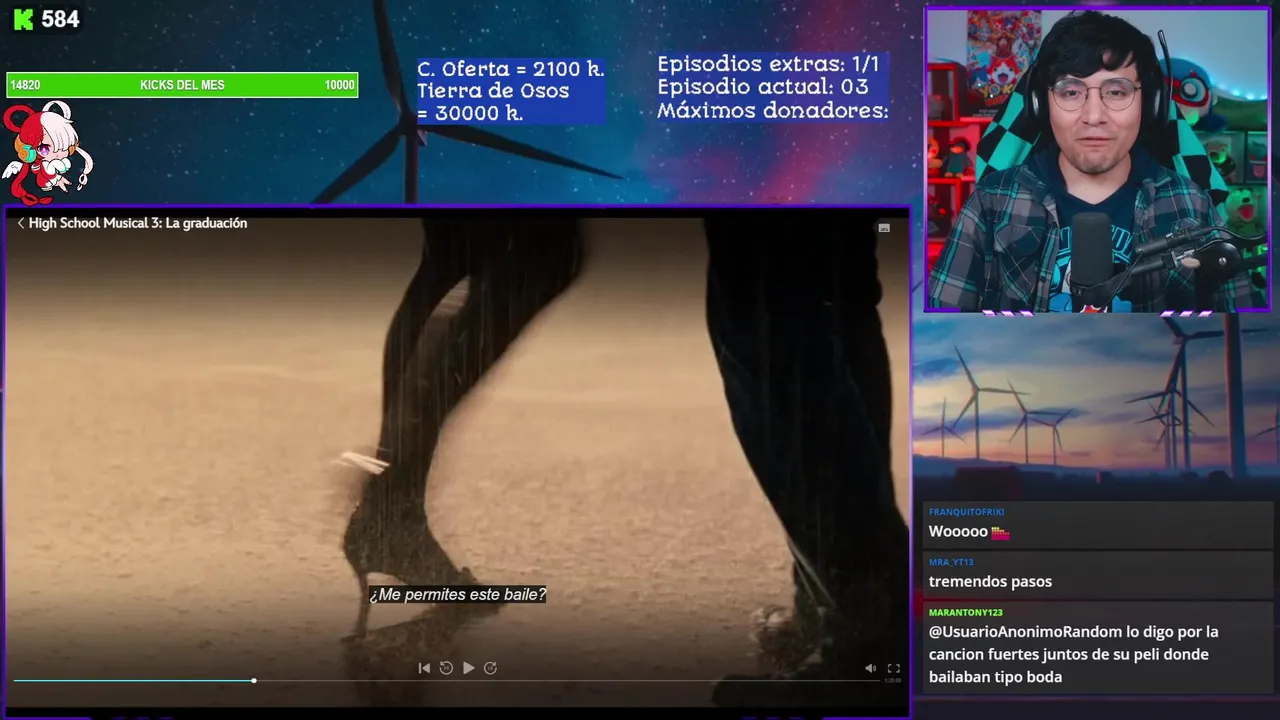Click the 'Tierra de Osos = 30000 k.' text

[x=493, y=102]
